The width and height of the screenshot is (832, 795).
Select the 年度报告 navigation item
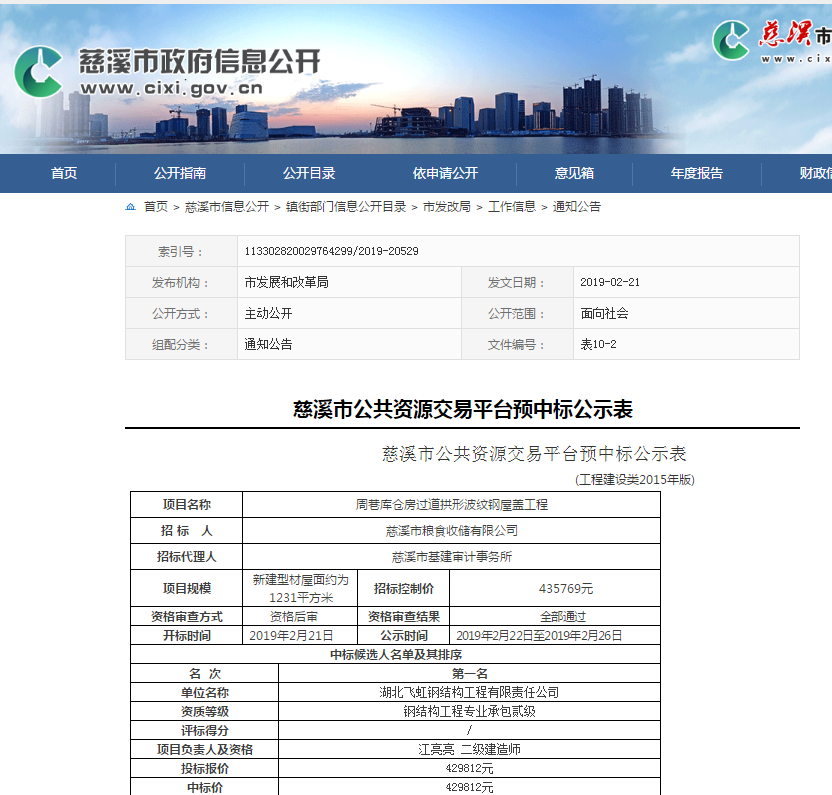pyautogui.click(x=696, y=173)
